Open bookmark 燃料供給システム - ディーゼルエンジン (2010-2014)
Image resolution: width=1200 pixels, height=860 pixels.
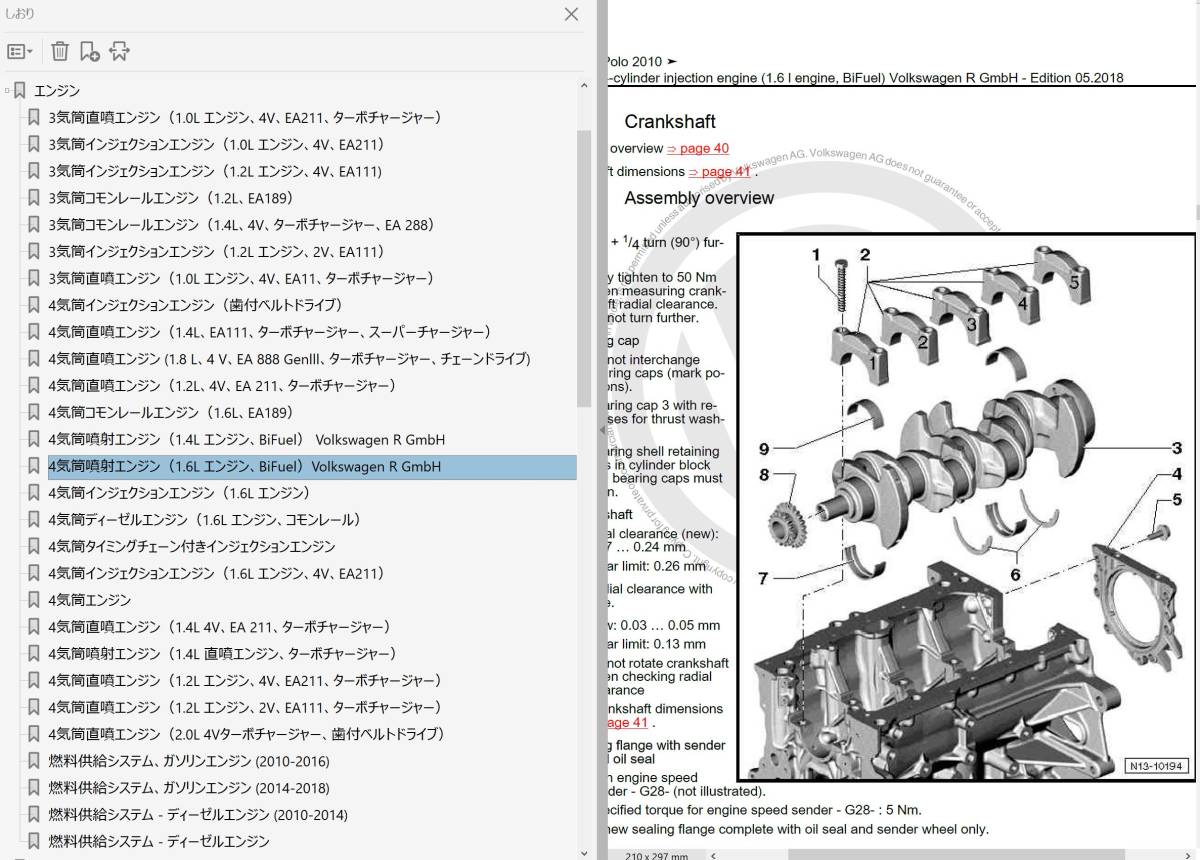(x=198, y=815)
